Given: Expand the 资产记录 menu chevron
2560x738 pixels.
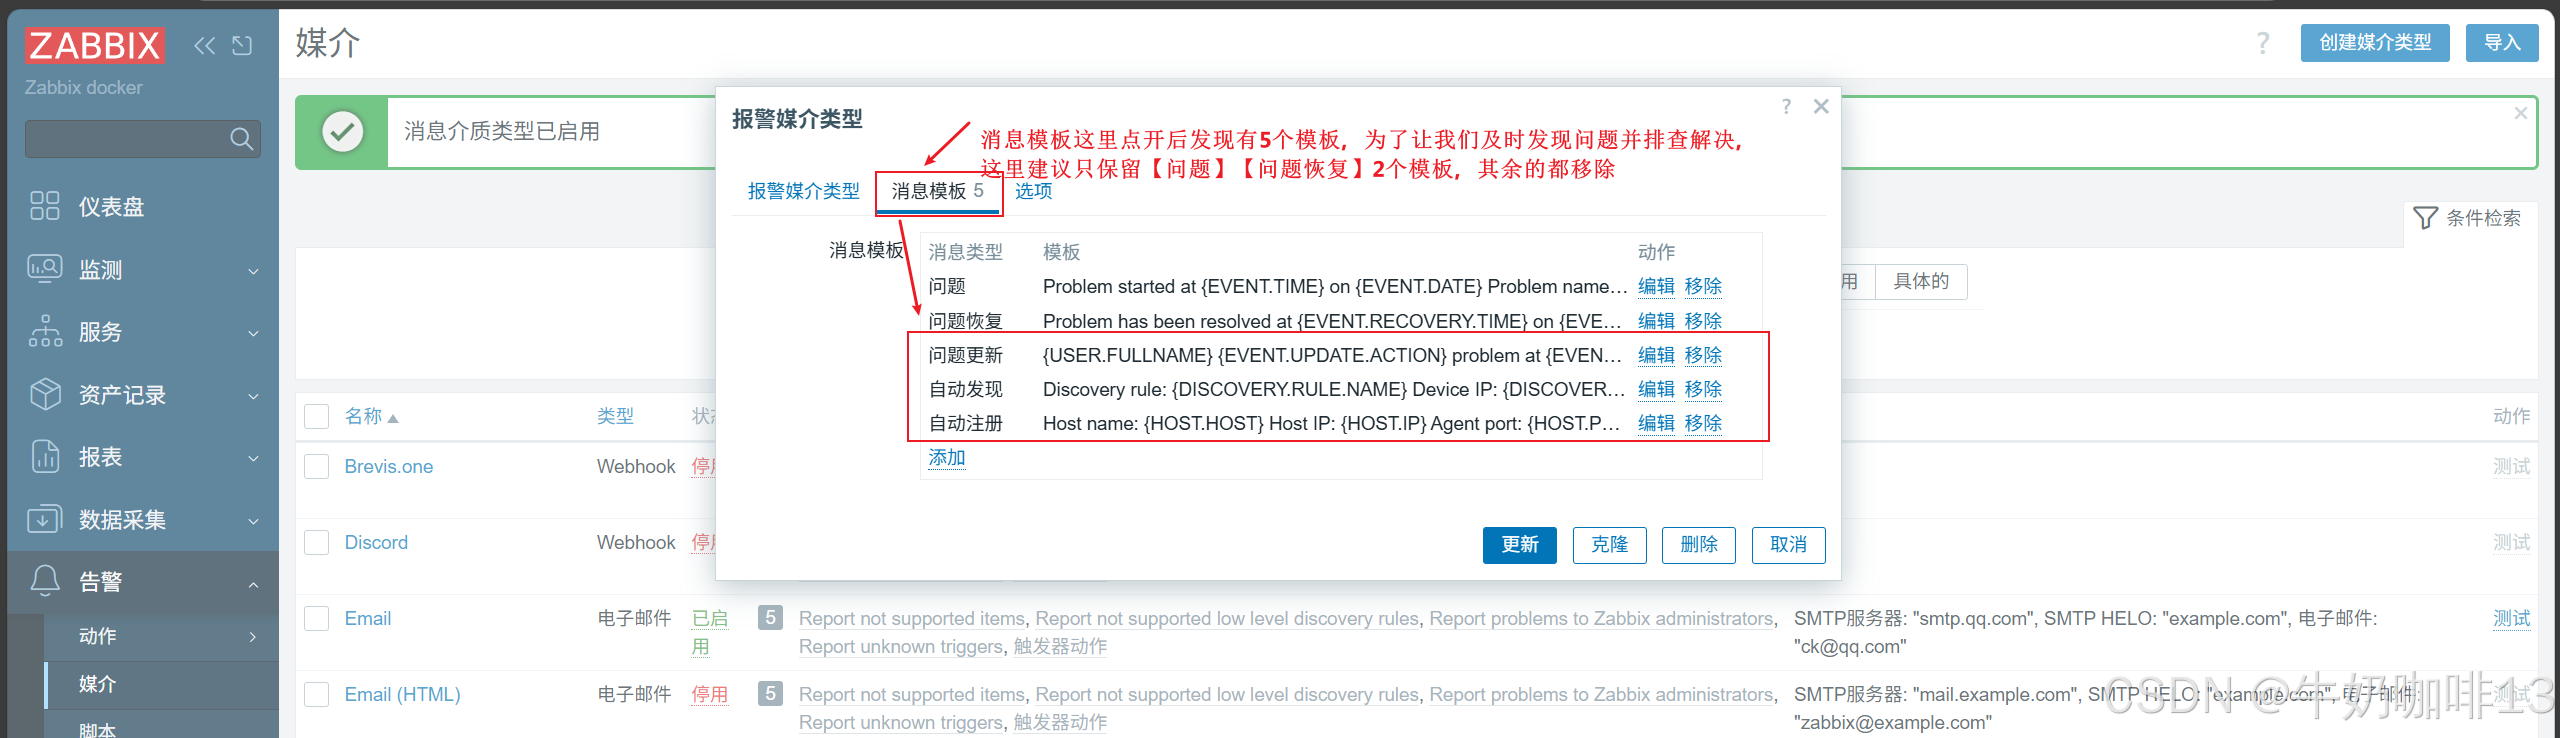Looking at the screenshot, I should 253,396.
